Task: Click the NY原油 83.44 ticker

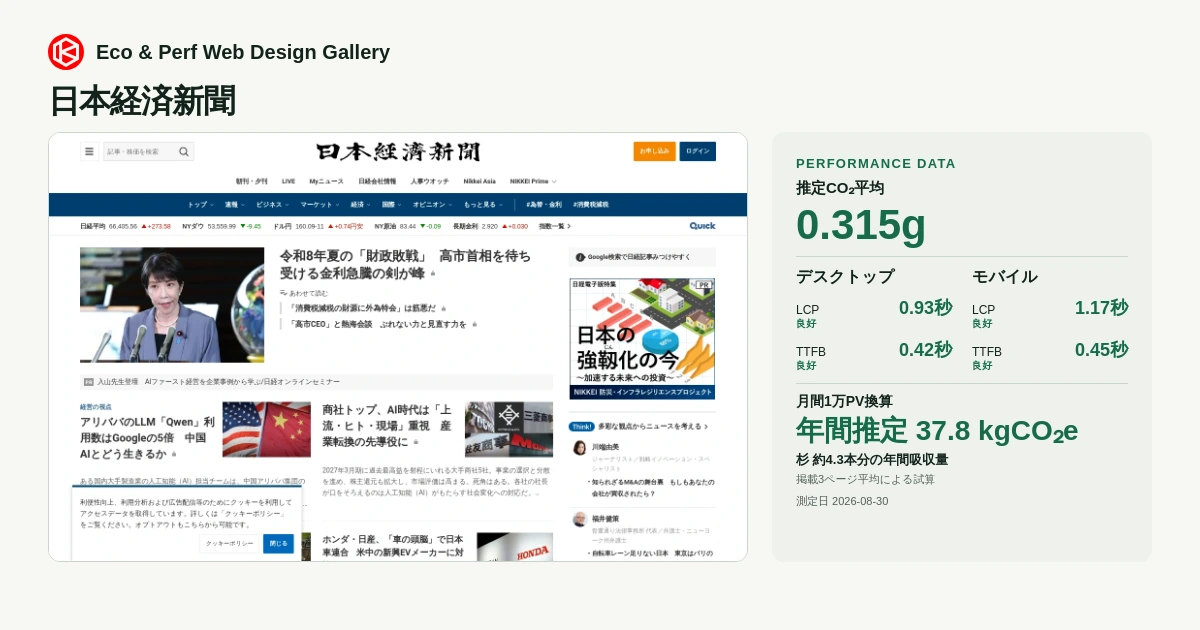Action: click(407, 226)
